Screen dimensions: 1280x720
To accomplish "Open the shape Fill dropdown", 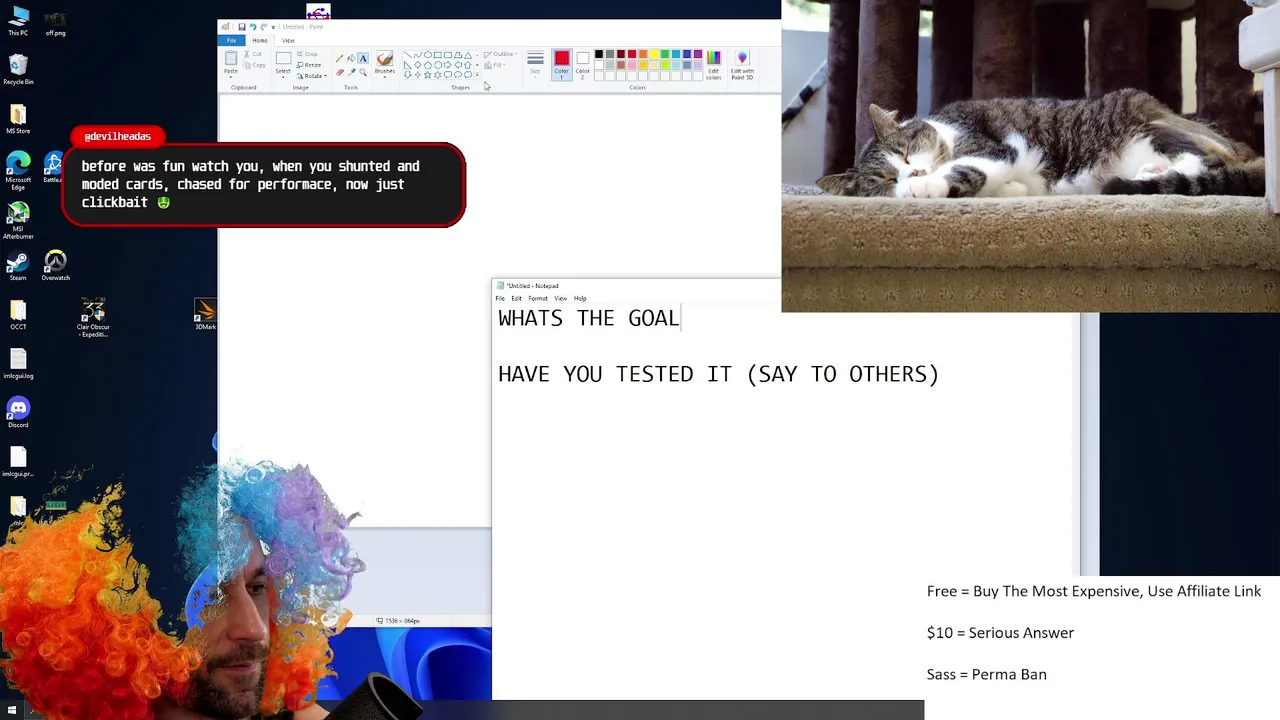I will pos(494,65).
